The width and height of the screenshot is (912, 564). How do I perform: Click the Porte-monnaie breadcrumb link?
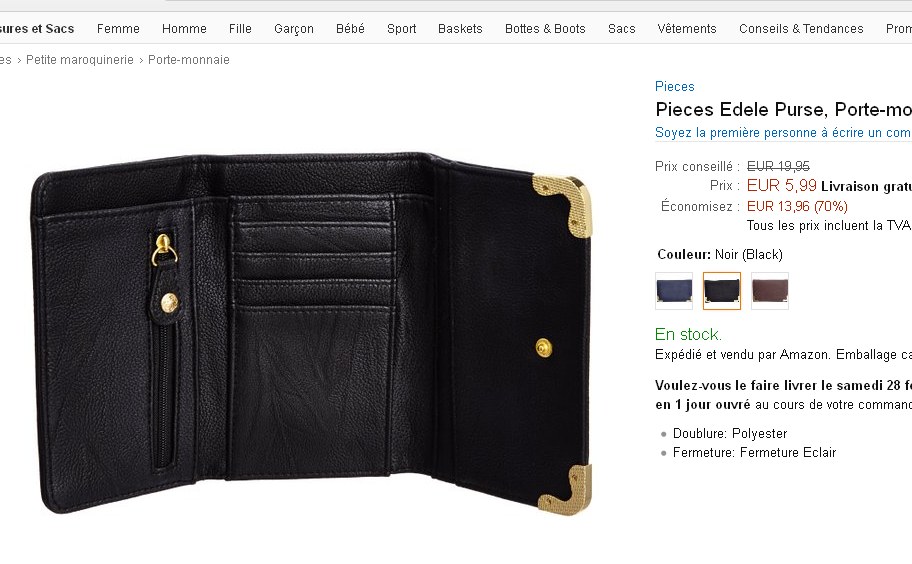point(189,60)
